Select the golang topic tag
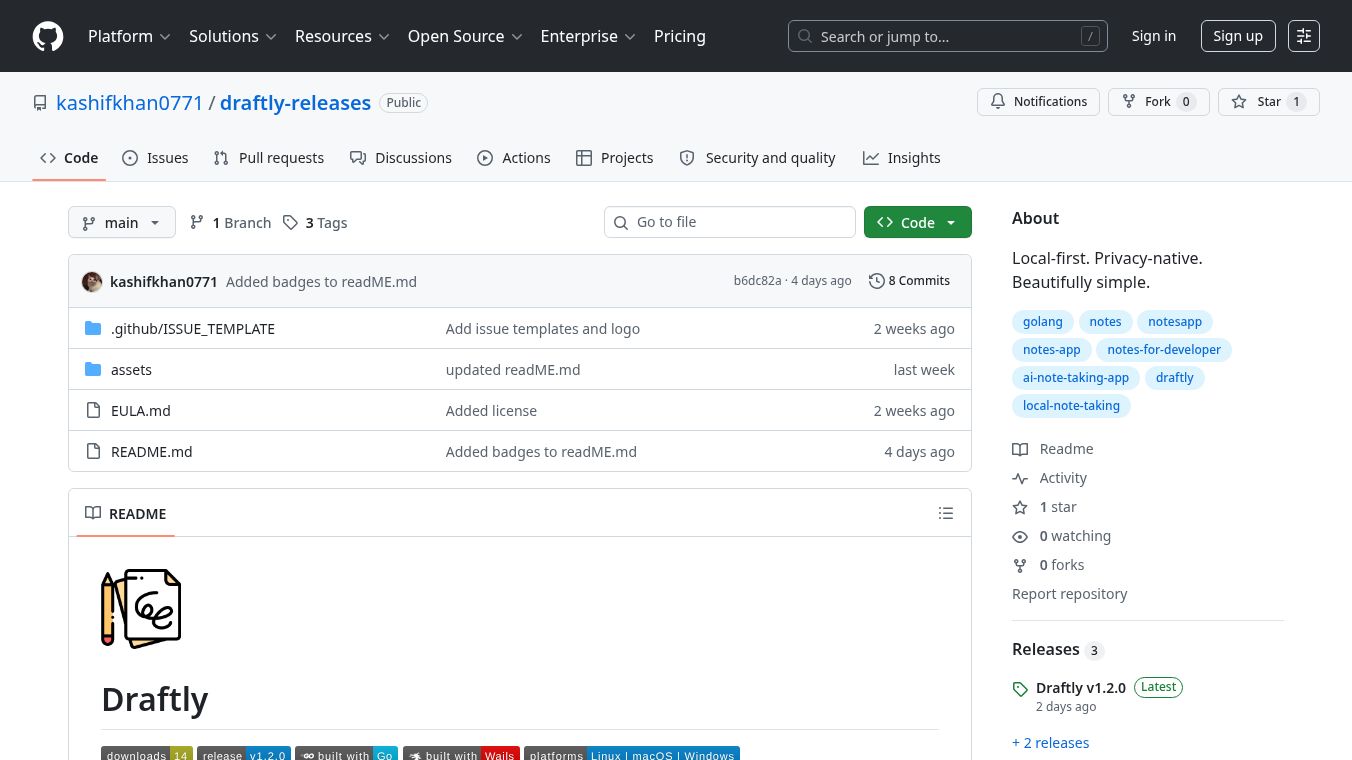 point(1043,322)
